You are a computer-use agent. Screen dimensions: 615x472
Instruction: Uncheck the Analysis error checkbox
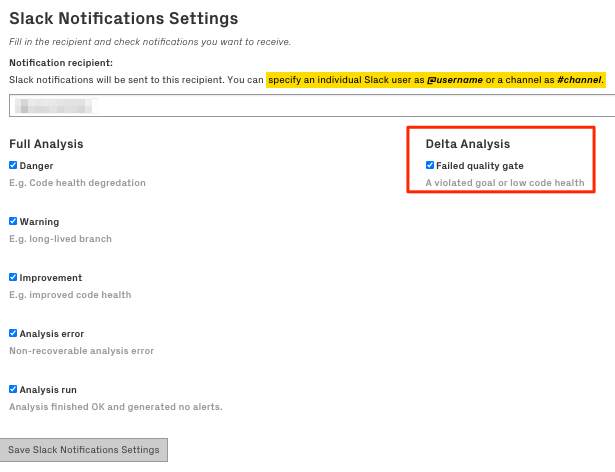tap(13, 333)
